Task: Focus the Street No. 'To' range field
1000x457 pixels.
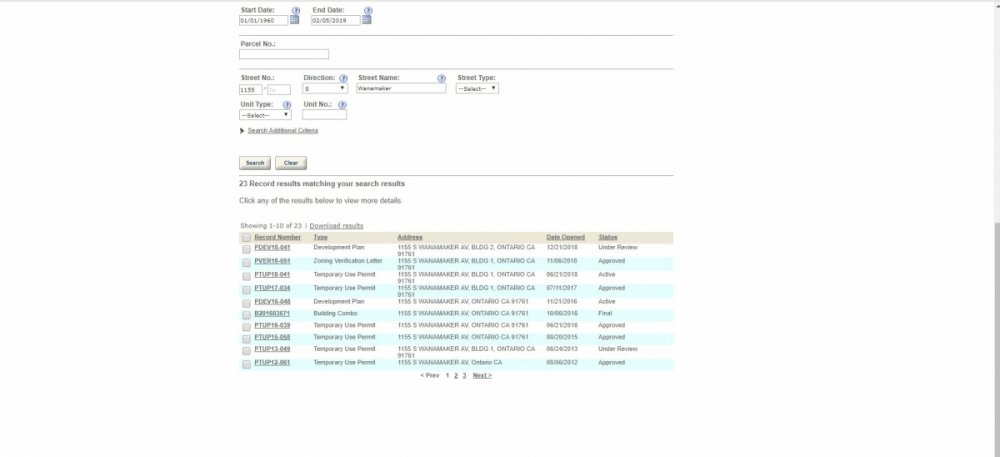Action: (279, 89)
